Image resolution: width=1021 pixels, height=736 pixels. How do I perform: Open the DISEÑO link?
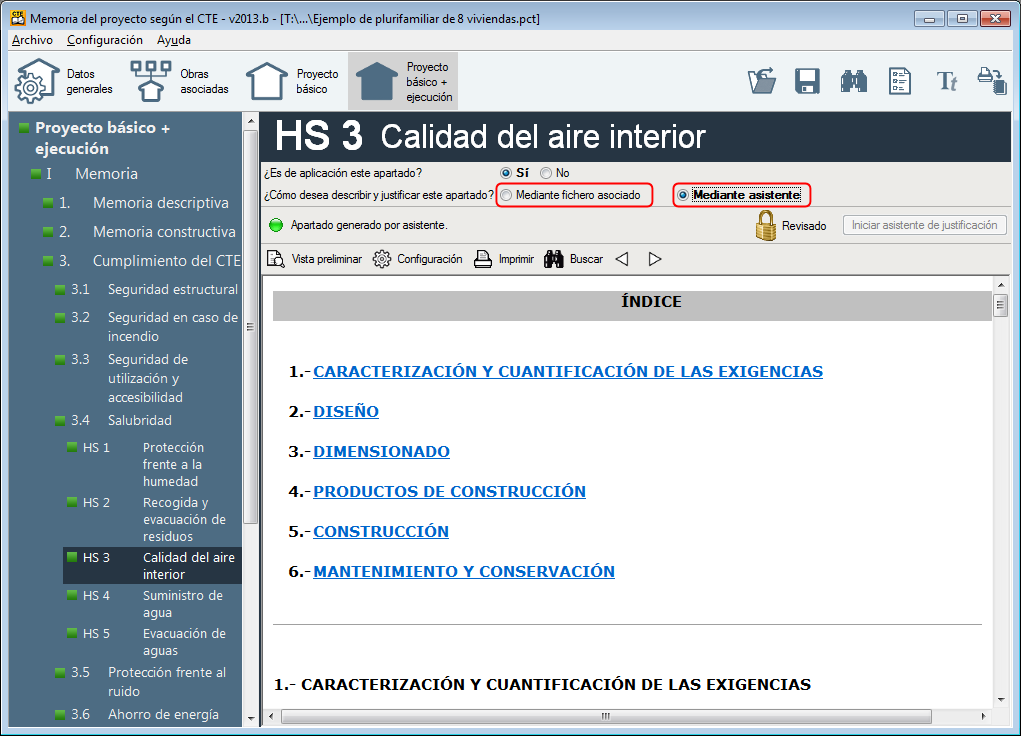pos(346,412)
